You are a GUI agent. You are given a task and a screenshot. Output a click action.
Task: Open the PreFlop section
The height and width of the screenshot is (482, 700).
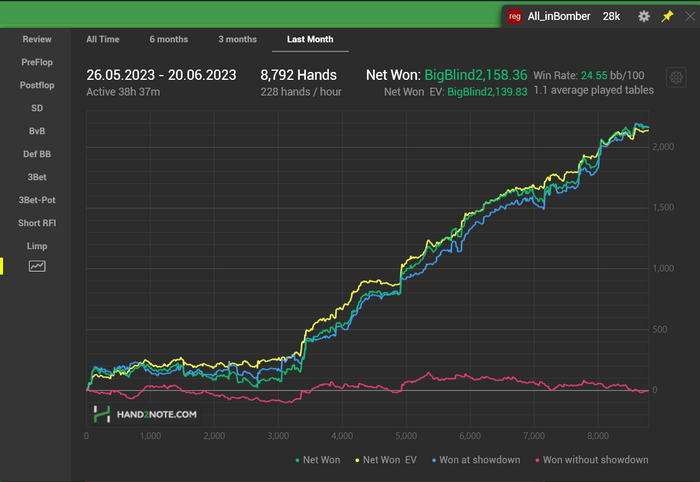click(x=37, y=62)
